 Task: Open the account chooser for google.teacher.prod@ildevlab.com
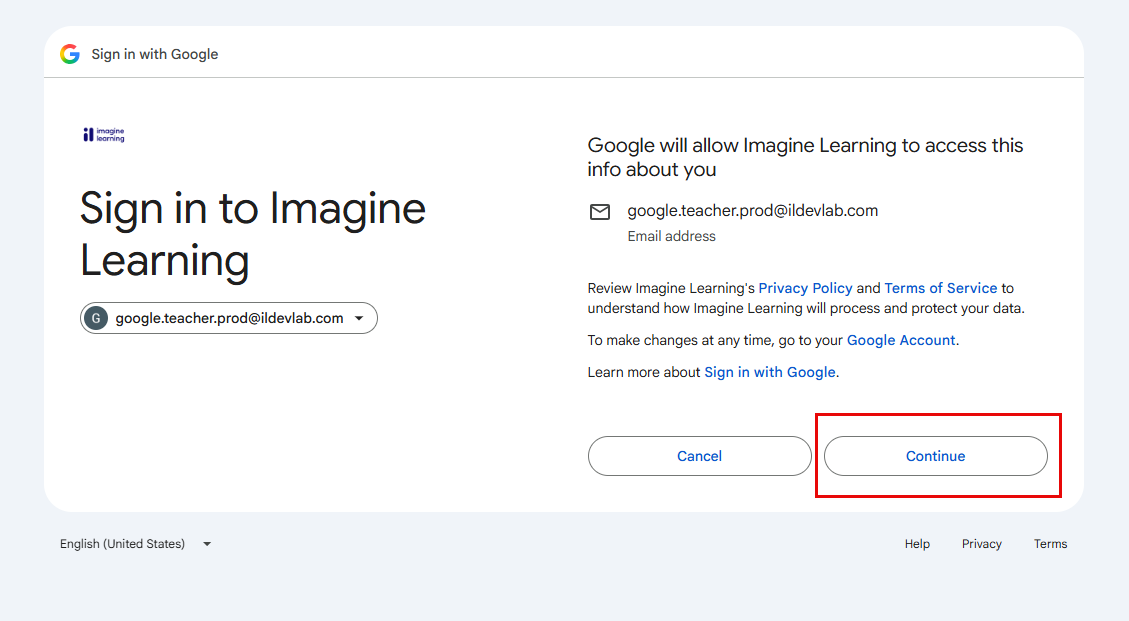click(229, 318)
